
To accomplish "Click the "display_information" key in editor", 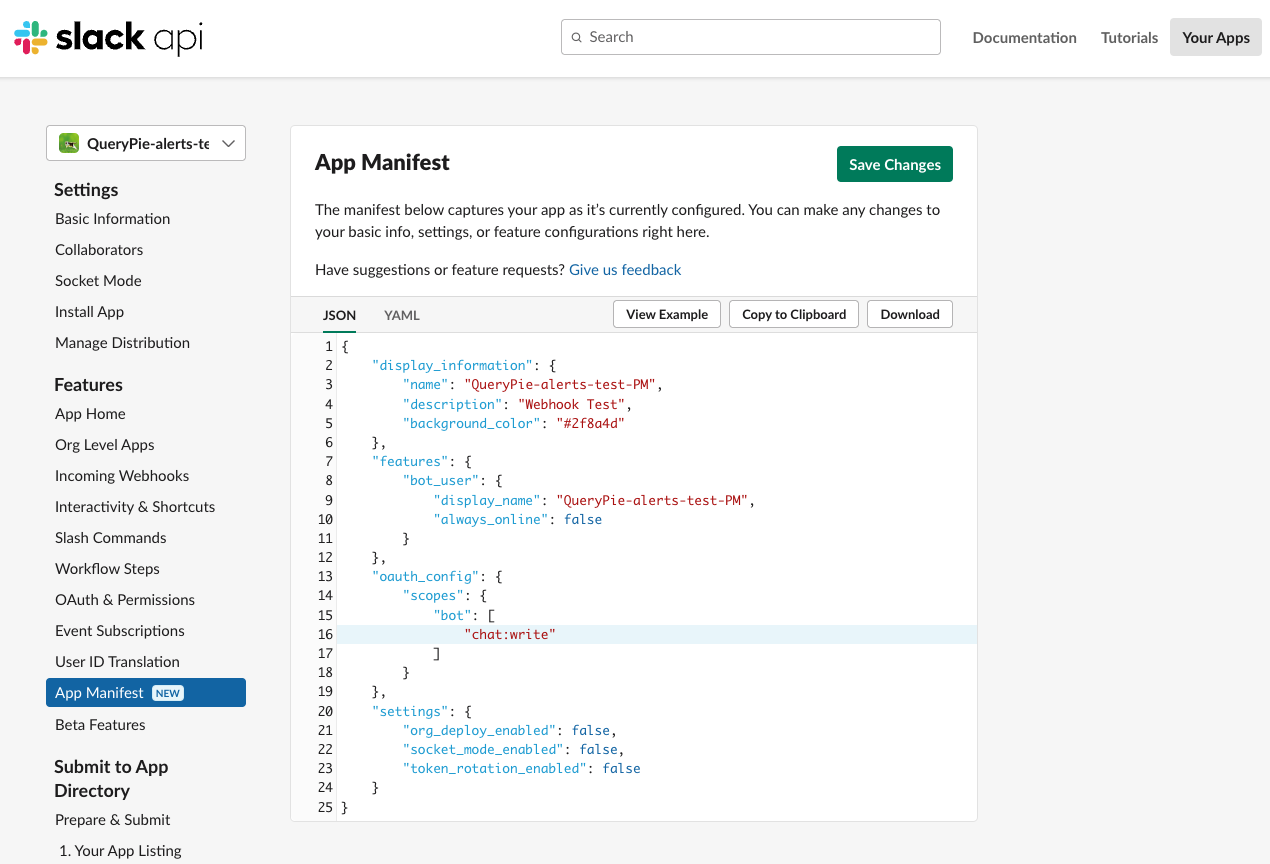I will (453, 366).
